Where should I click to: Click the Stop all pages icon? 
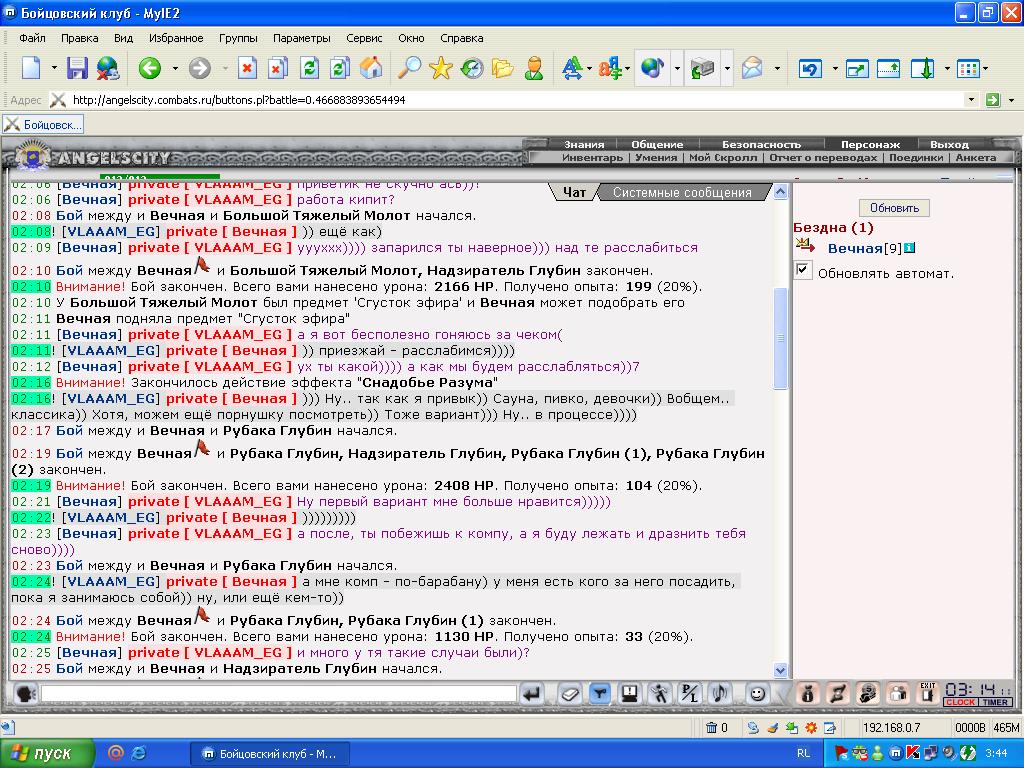click(278, 67)
